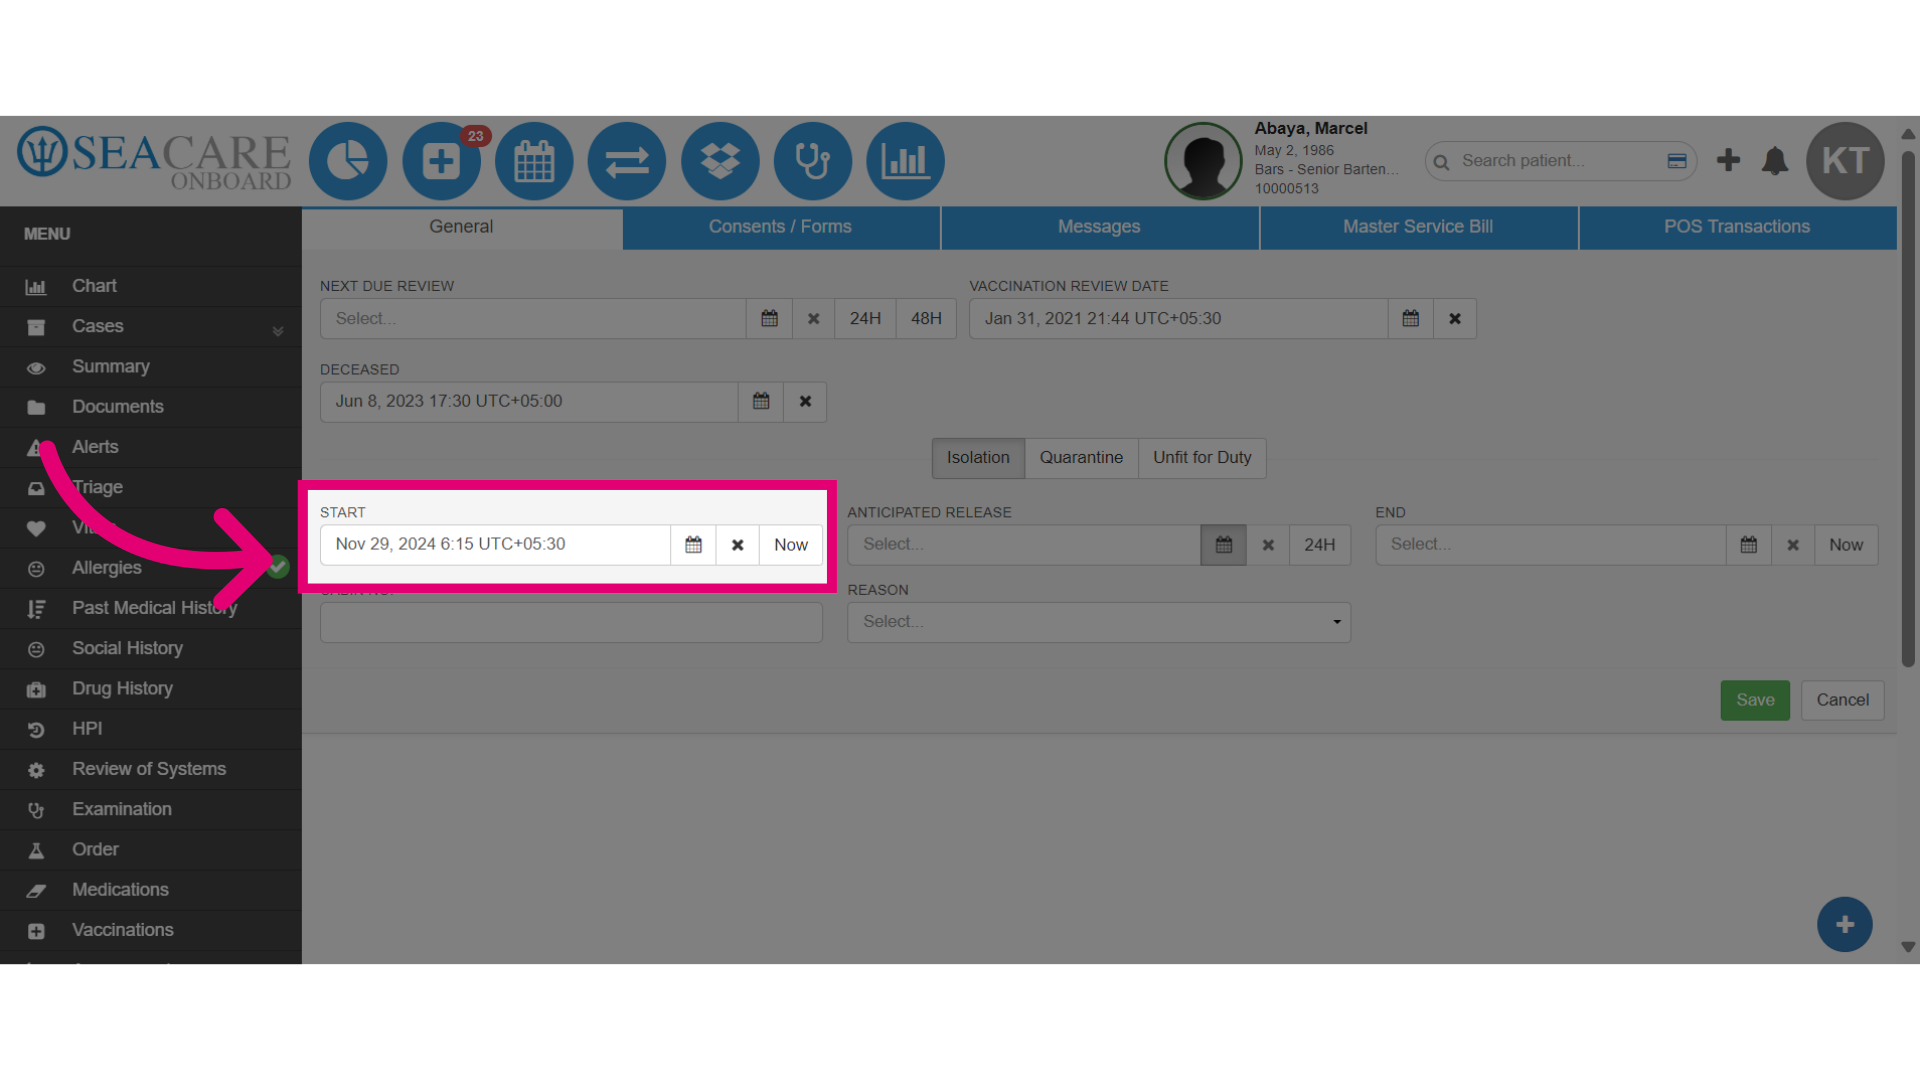Open Chart in the sidebar menu

[x=150, y=286]
